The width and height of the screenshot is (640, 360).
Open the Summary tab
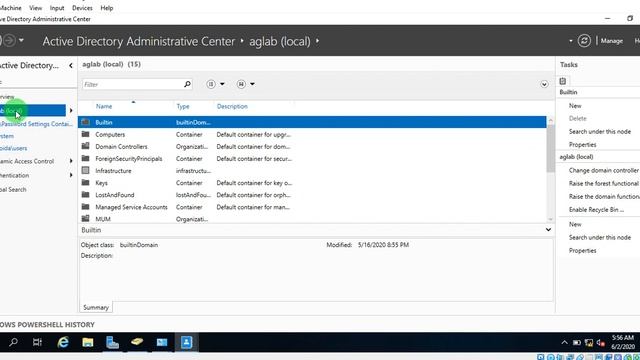pos(96,307)
